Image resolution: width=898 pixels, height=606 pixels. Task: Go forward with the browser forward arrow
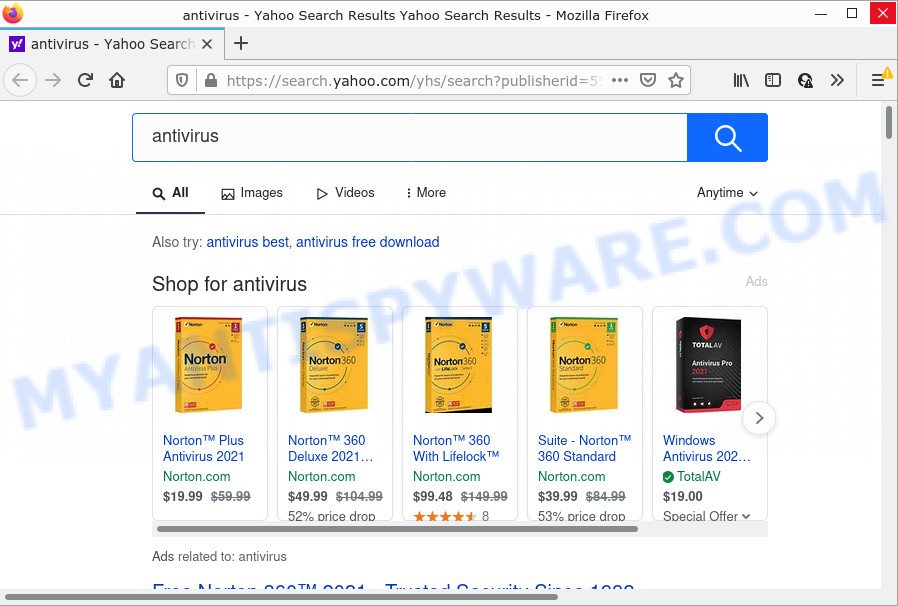[53, 80]
